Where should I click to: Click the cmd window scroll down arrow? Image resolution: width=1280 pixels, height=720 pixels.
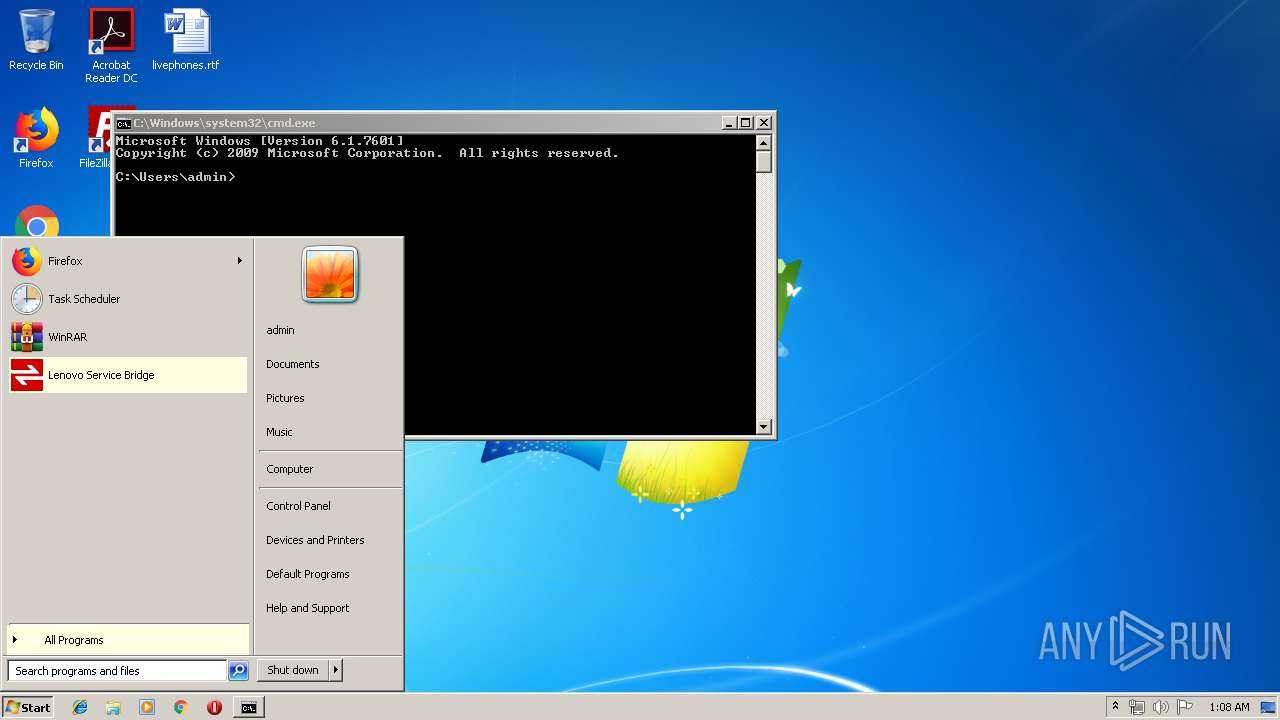pyautogui.click(x=764, y=427)
